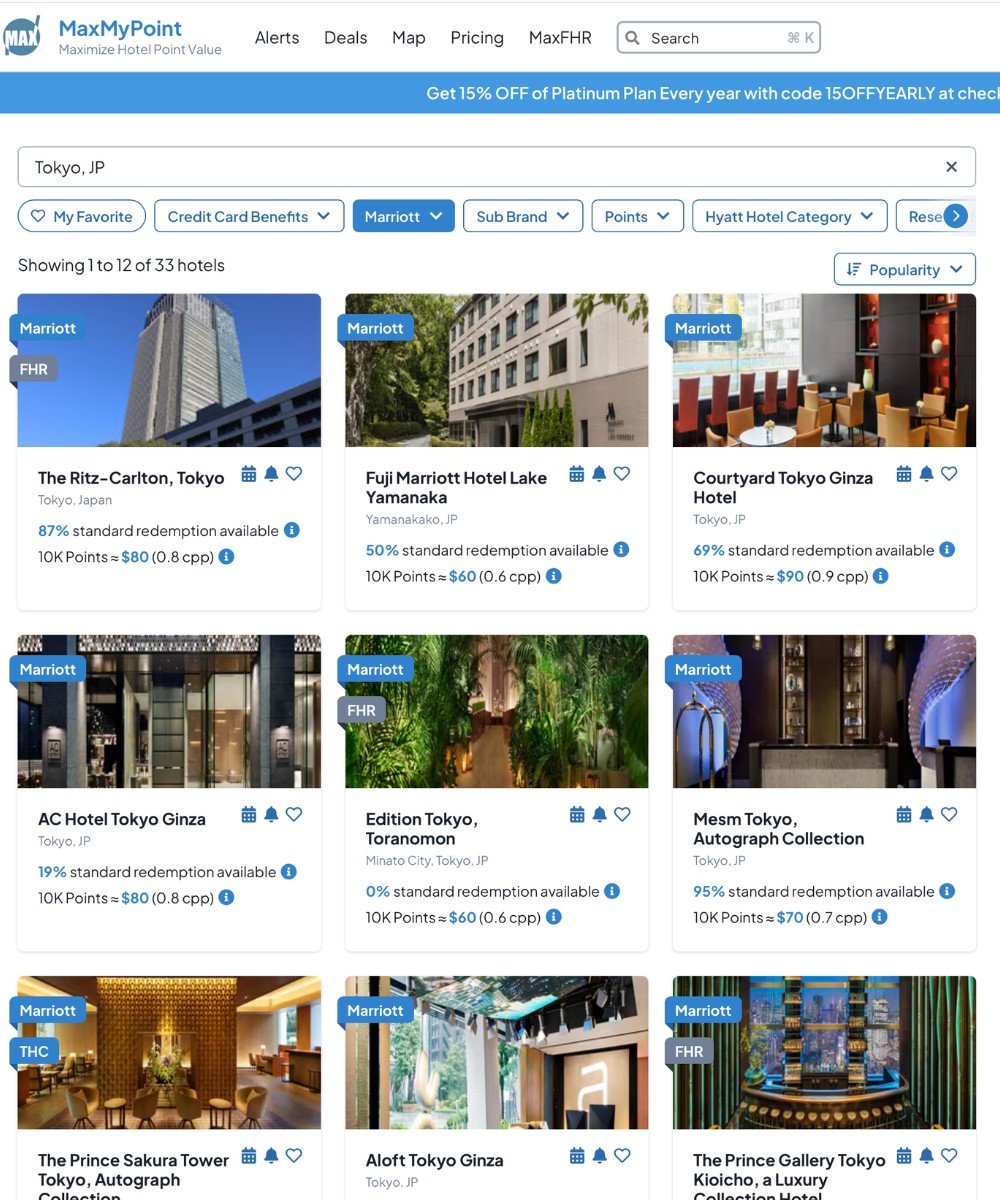Favorite The Prince Gallery Tokyo Kioicho with heart

pyautogui.click(x=949, y=1156)
